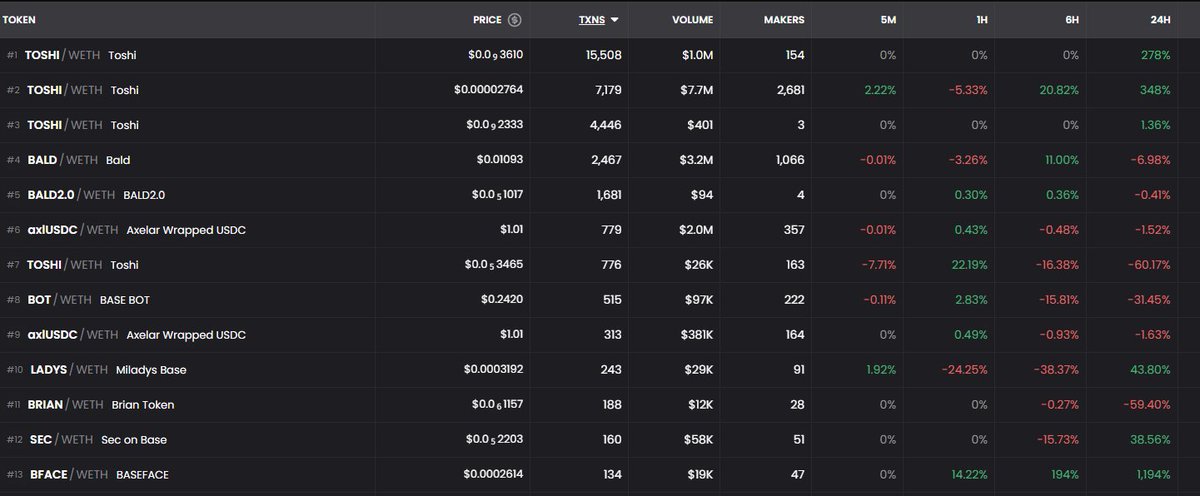1200x496 pixels.
Task: Click the 24H change -60.17%
Action: (x=1147, y=265)
